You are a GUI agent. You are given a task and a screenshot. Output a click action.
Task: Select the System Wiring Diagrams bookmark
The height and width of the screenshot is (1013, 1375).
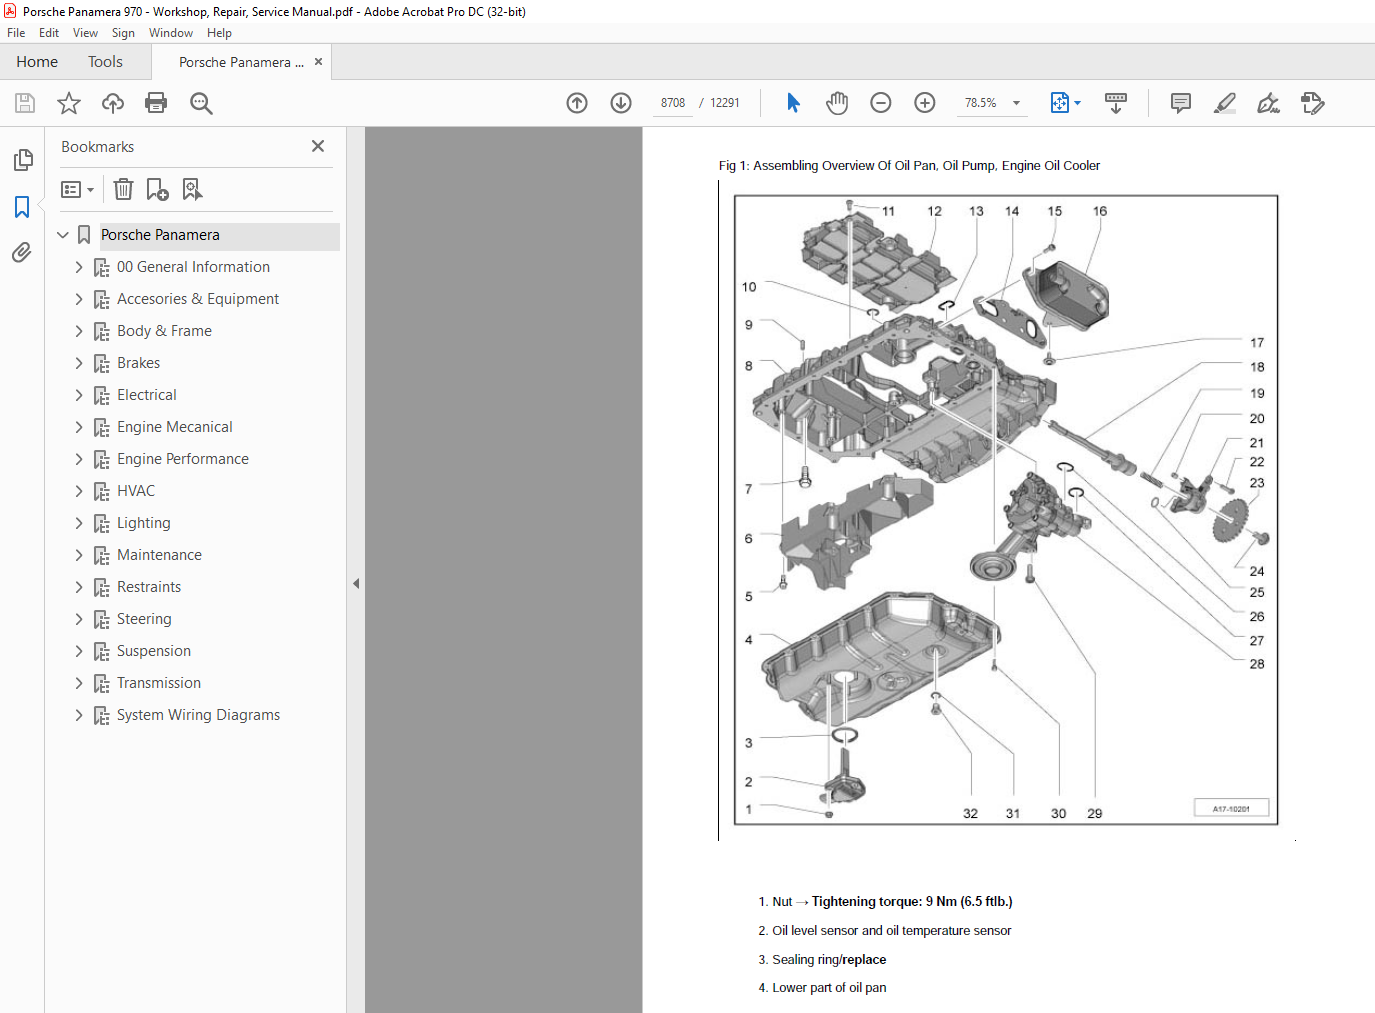(198, 715)
